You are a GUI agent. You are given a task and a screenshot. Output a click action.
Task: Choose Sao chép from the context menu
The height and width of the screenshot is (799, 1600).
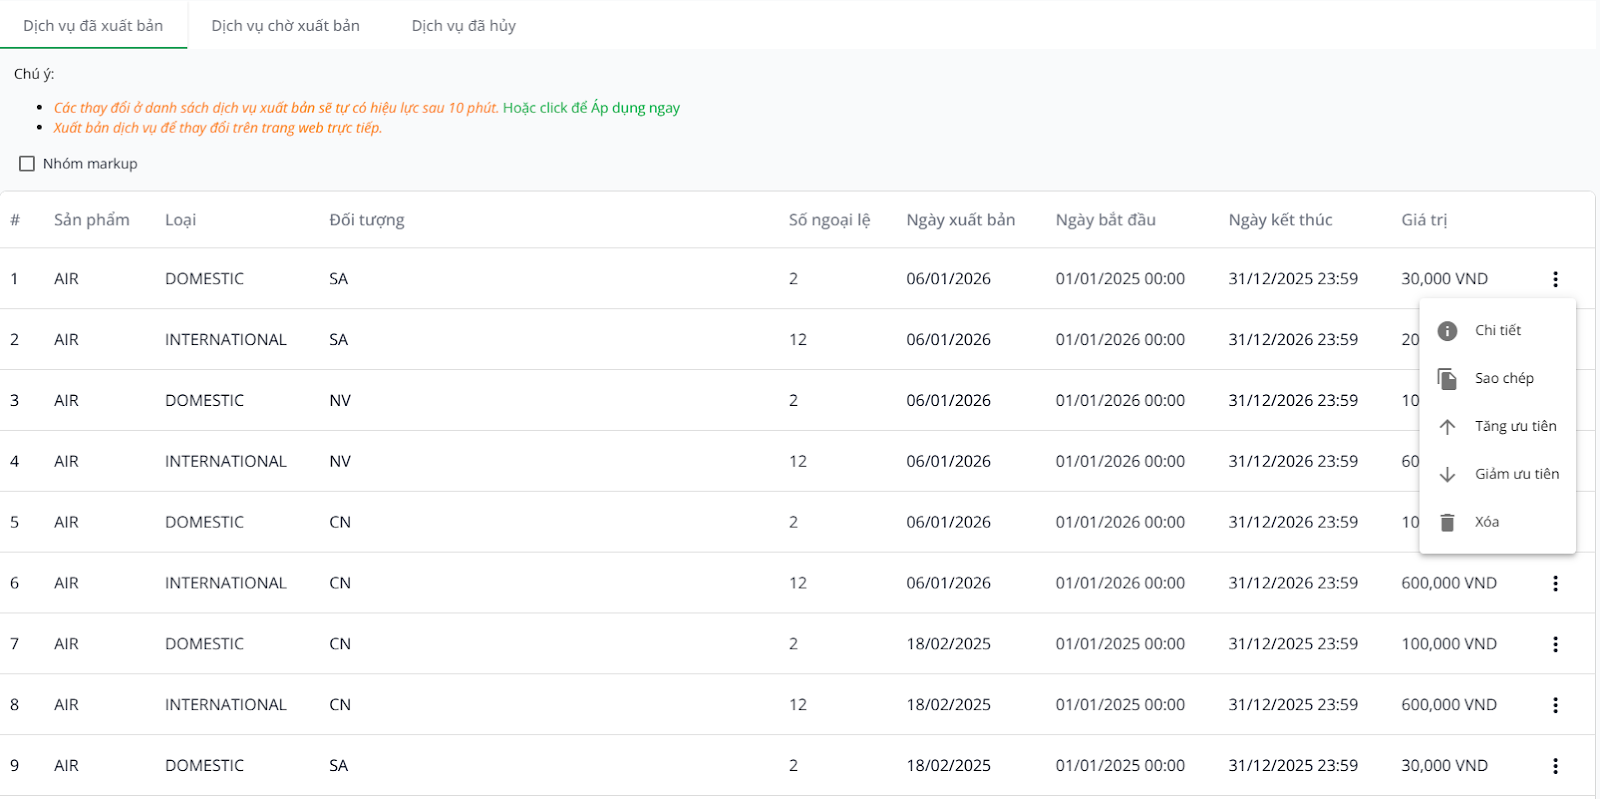tap(1504, 379)
